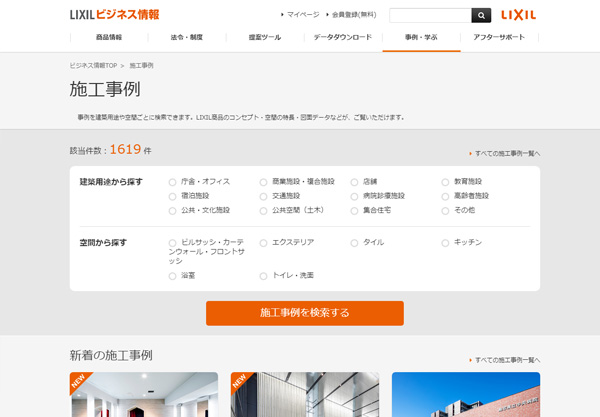This screenshot has height=417, width=600.
Task: Open the first NEW case study thumbnail
Action: coord(144,395)
